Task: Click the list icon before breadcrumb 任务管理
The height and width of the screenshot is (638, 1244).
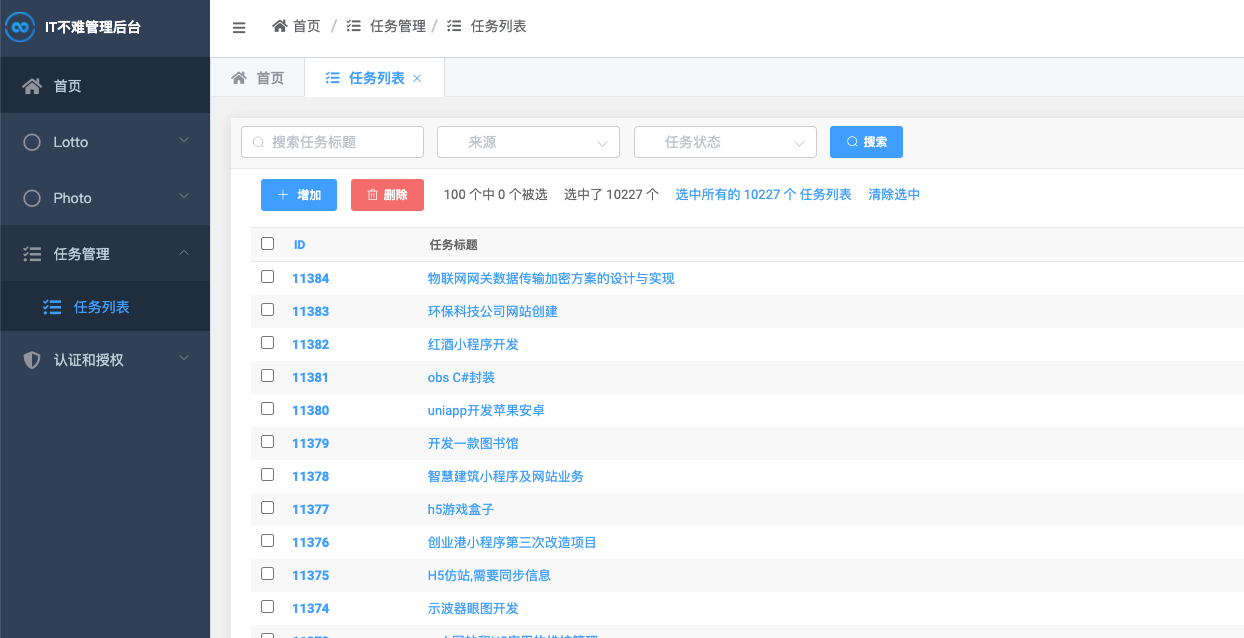Action: (x=354, y=26)
